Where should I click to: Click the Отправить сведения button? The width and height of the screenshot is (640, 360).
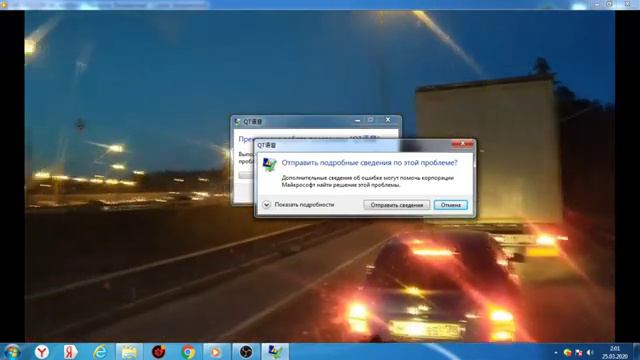[x=396, y=205]
